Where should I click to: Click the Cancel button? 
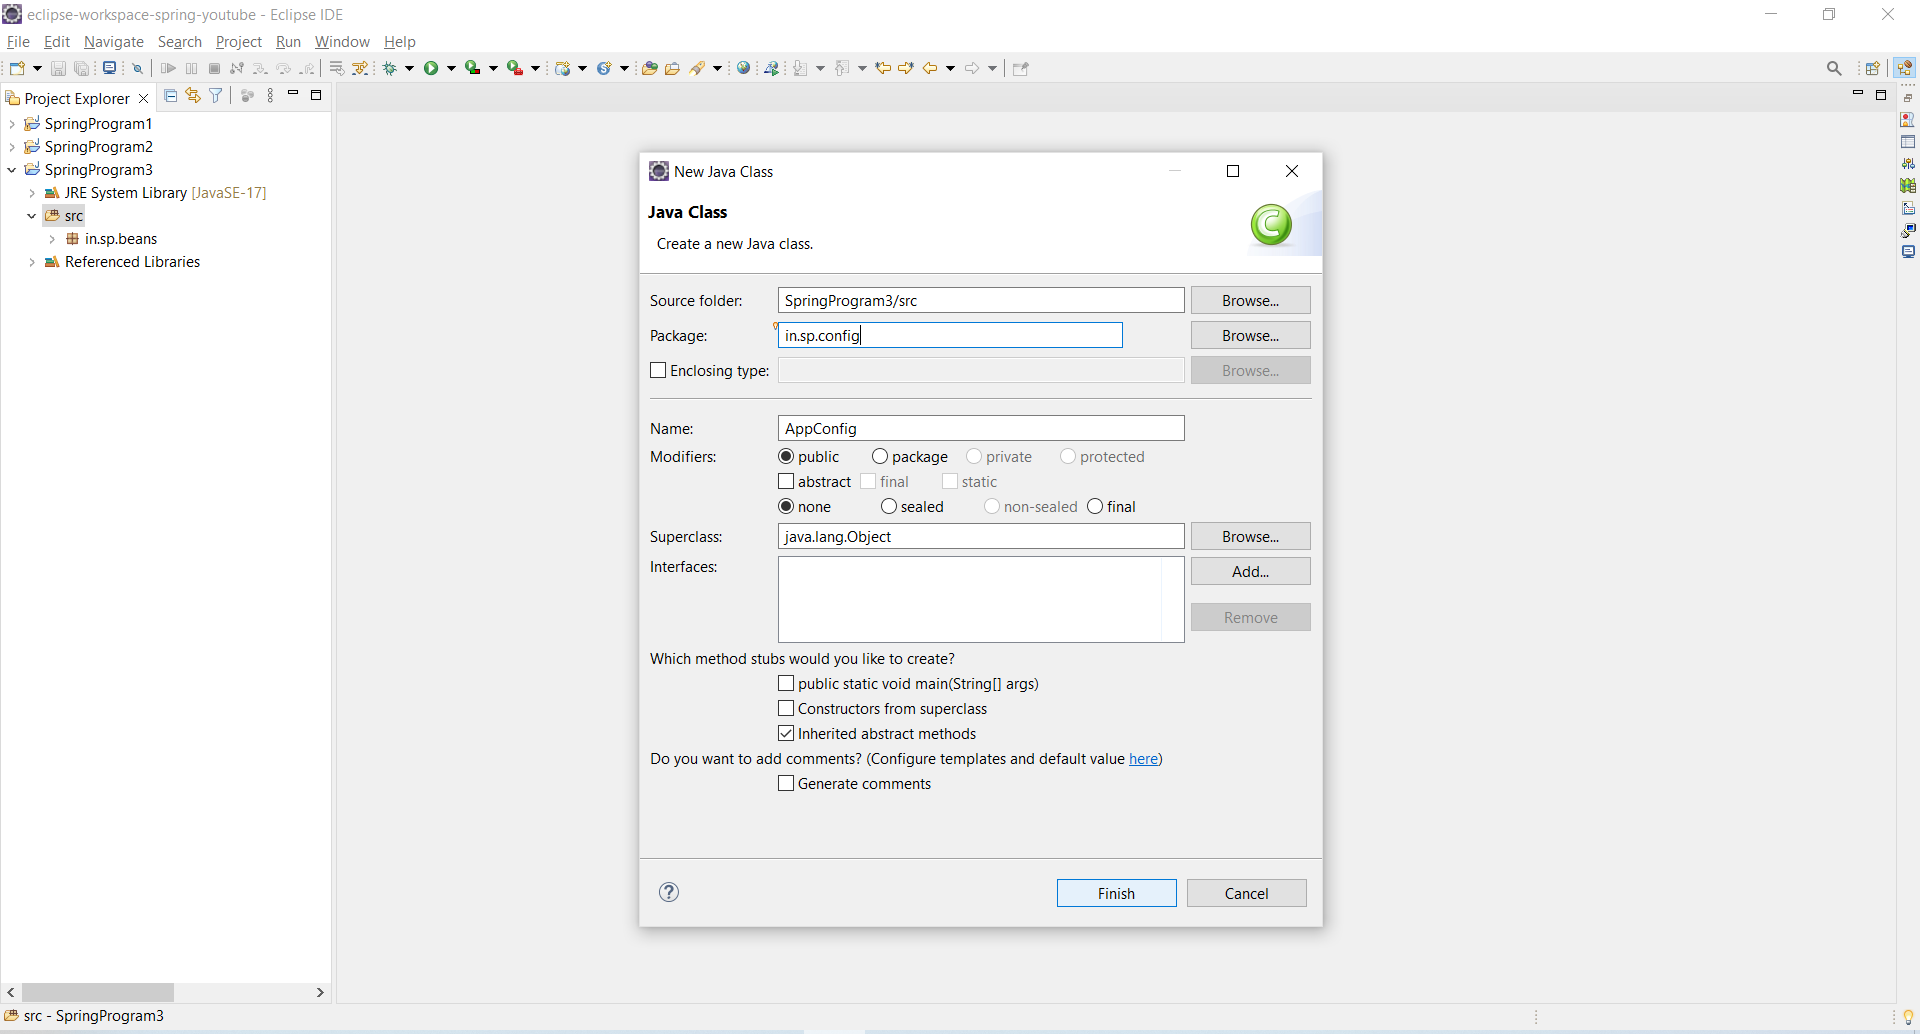(1246, 893)
